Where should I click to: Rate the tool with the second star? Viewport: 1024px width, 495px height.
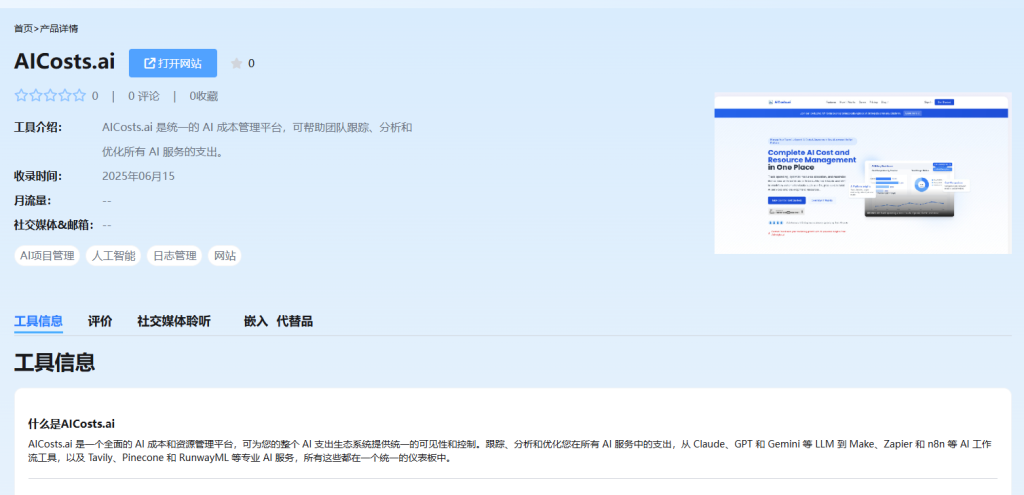[35, 96]
